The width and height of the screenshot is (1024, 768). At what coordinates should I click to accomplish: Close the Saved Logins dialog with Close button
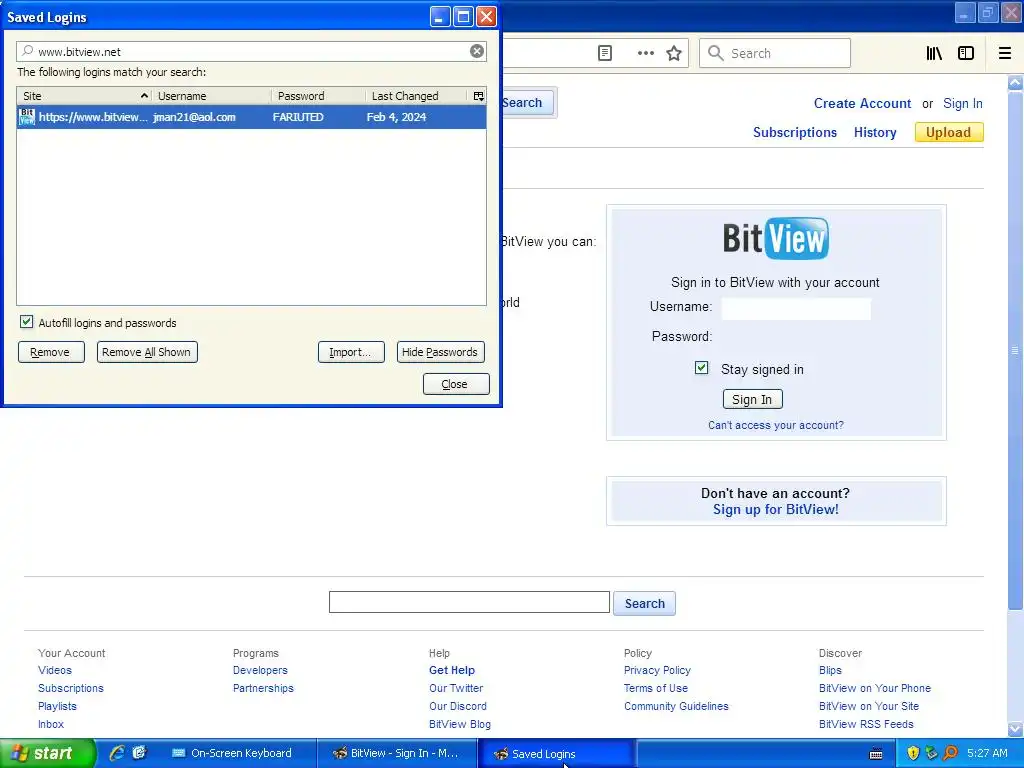click(456, 384)
